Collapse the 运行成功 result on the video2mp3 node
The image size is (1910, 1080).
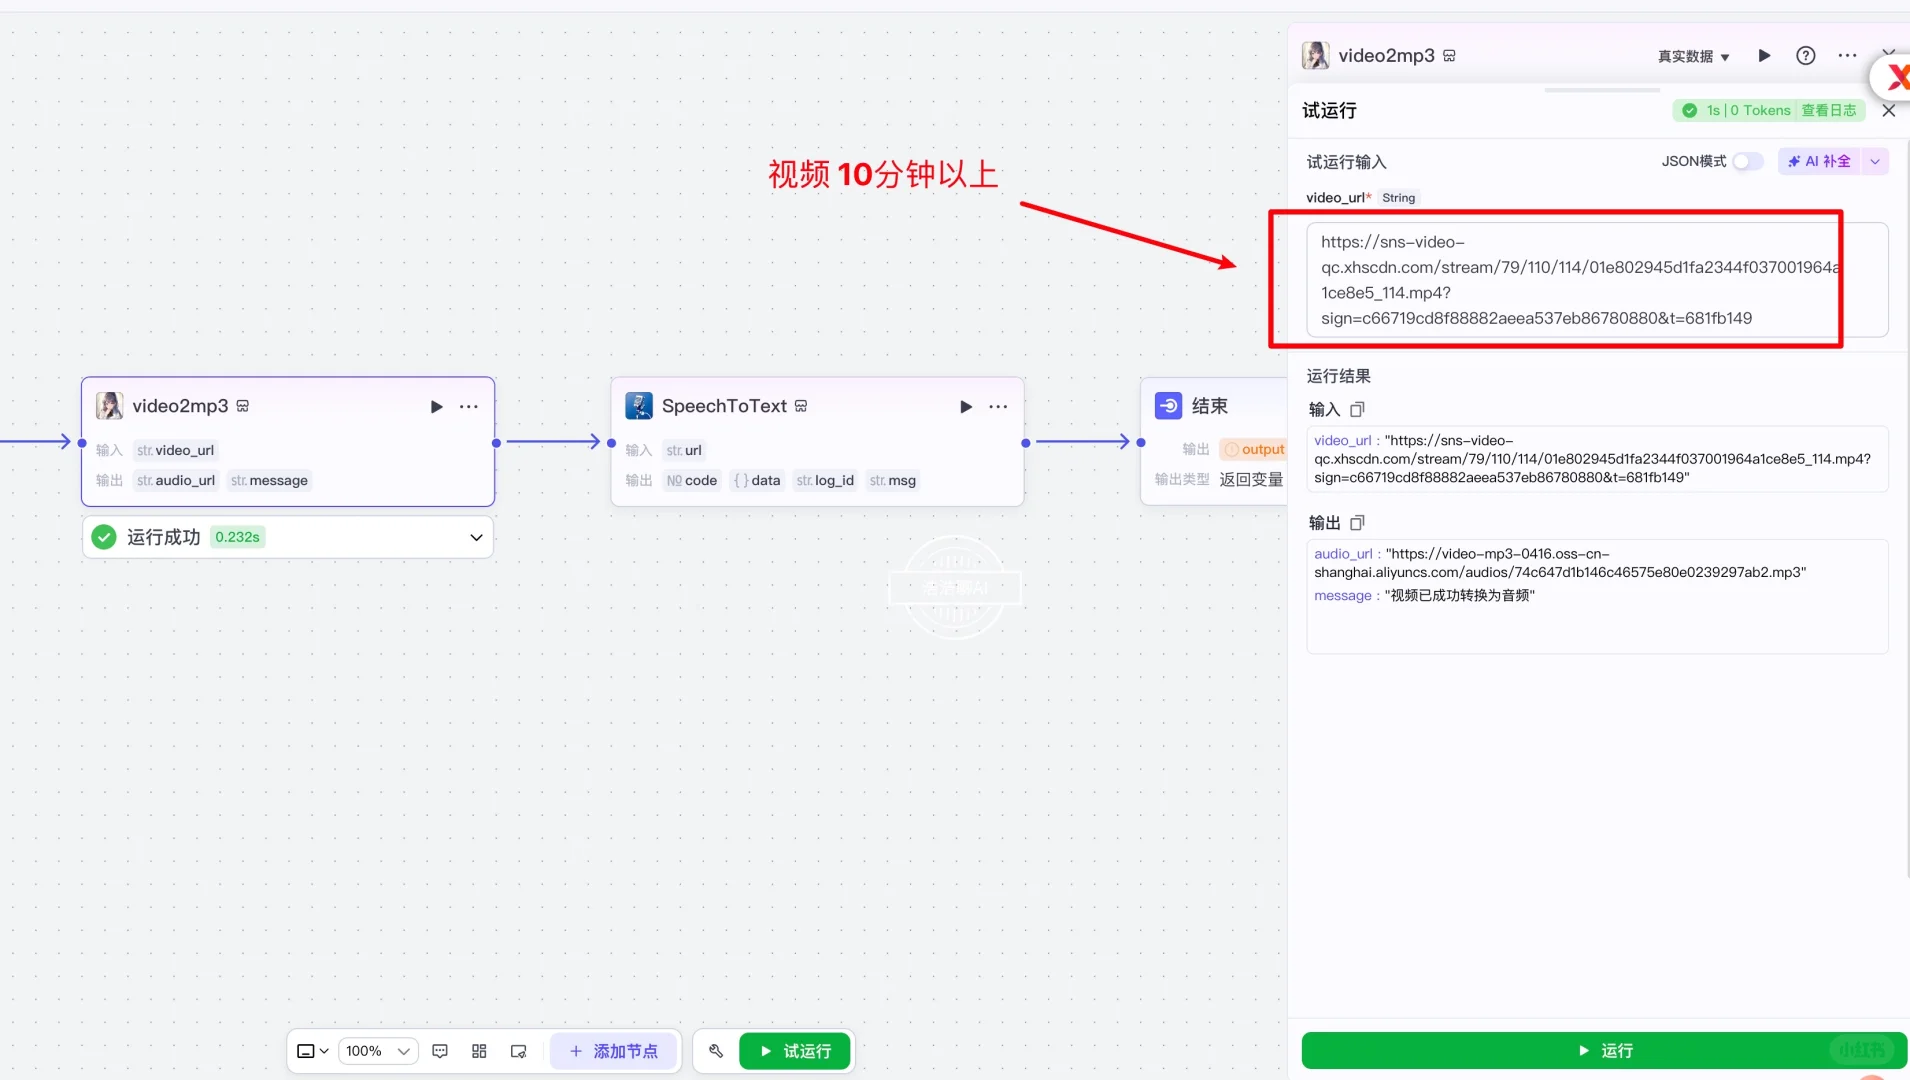point(476,537)
